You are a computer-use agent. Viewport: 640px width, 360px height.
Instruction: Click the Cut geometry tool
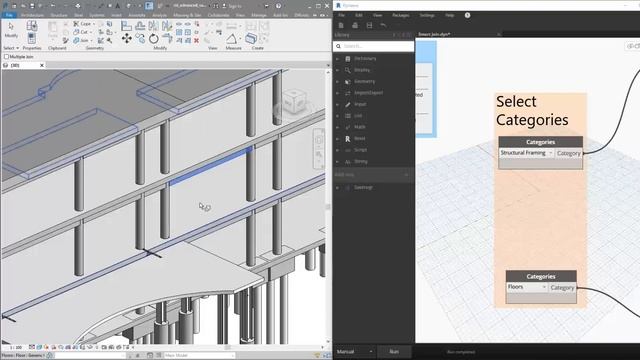point(82,32)
